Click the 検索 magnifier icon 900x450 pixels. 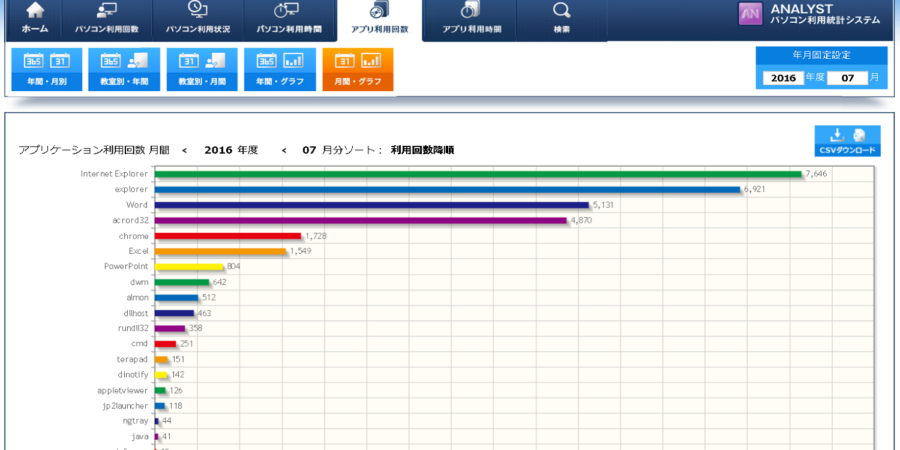[x=561, y=12]
